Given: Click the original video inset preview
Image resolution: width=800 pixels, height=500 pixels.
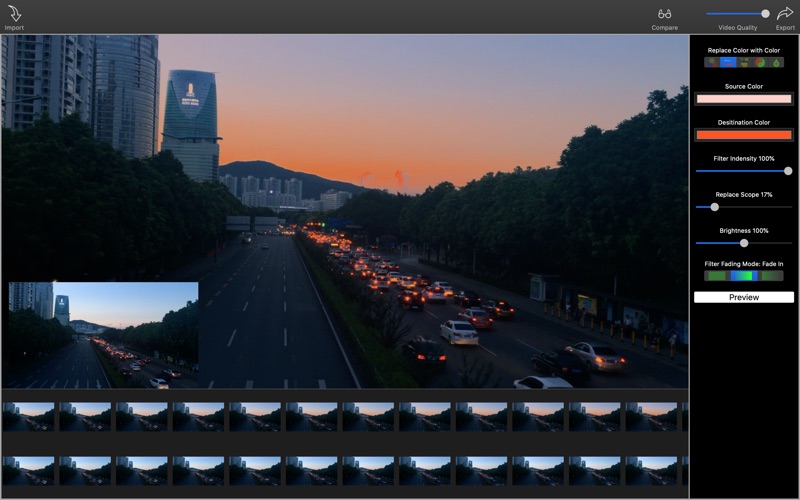Looking at the screenshot, I should click(104, 335).
